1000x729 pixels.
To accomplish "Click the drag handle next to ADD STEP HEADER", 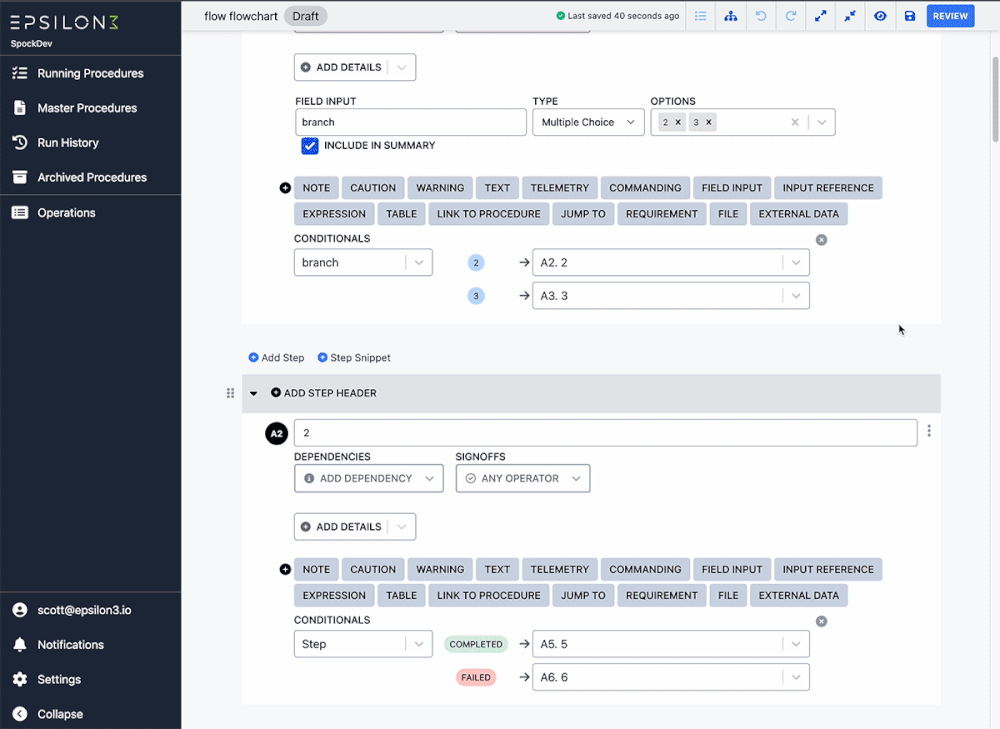I will [x=230, y=393].
